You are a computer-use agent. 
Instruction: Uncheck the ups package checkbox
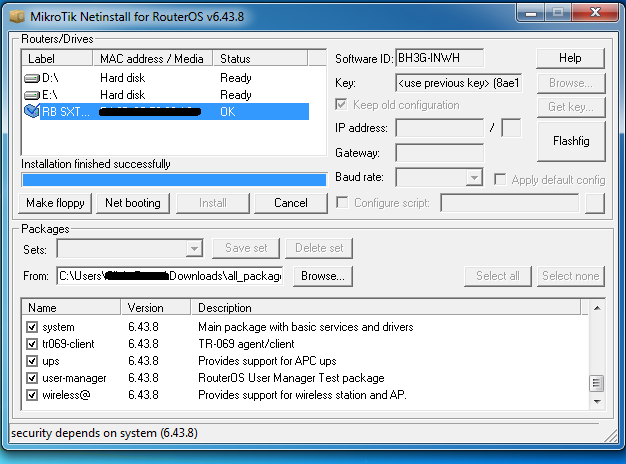[x=32, y=361]
